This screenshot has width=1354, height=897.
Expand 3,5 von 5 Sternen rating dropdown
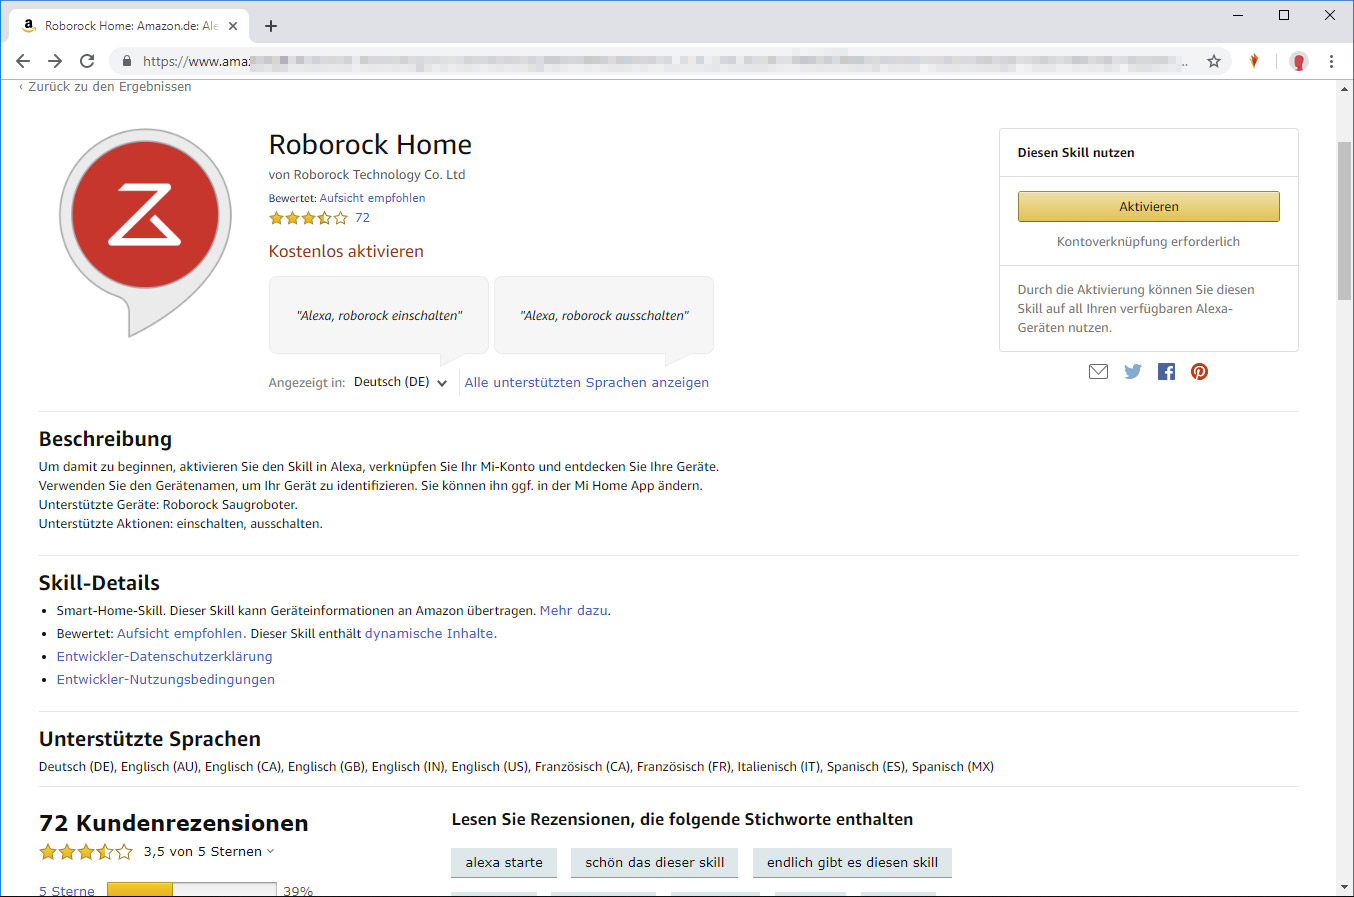(x=208, y=852)
